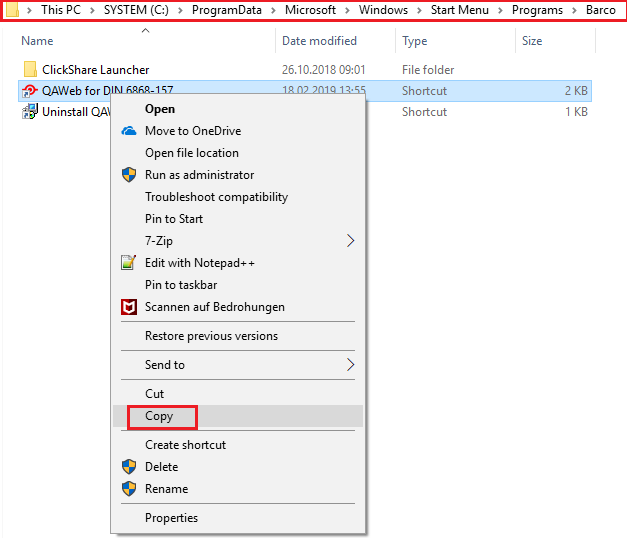The width and height of the screenshot is (627, 549).
Task: Expand chevron after This PC
Action: coord(92,10)
